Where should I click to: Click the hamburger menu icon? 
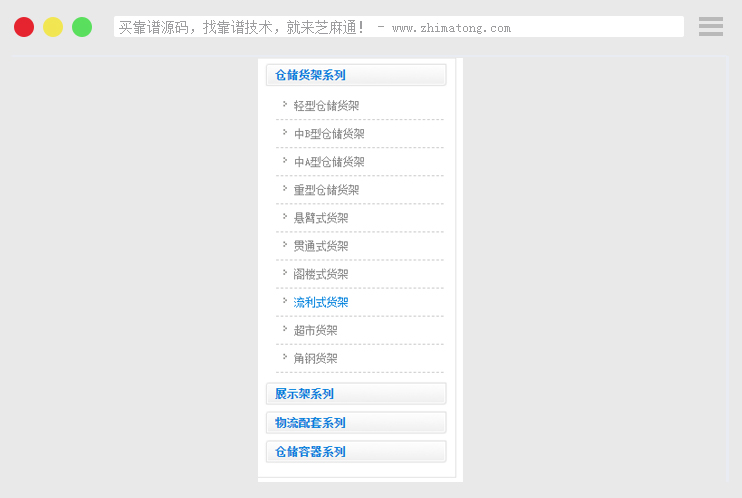710,27
